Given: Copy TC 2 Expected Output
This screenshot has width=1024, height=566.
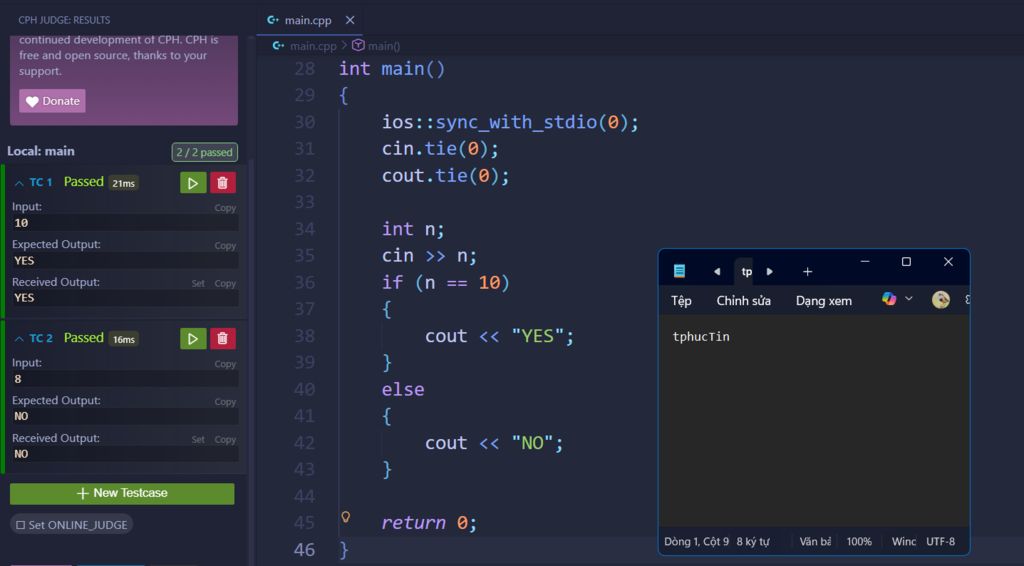Looking at the screenshot, I should tap(225, 402).
